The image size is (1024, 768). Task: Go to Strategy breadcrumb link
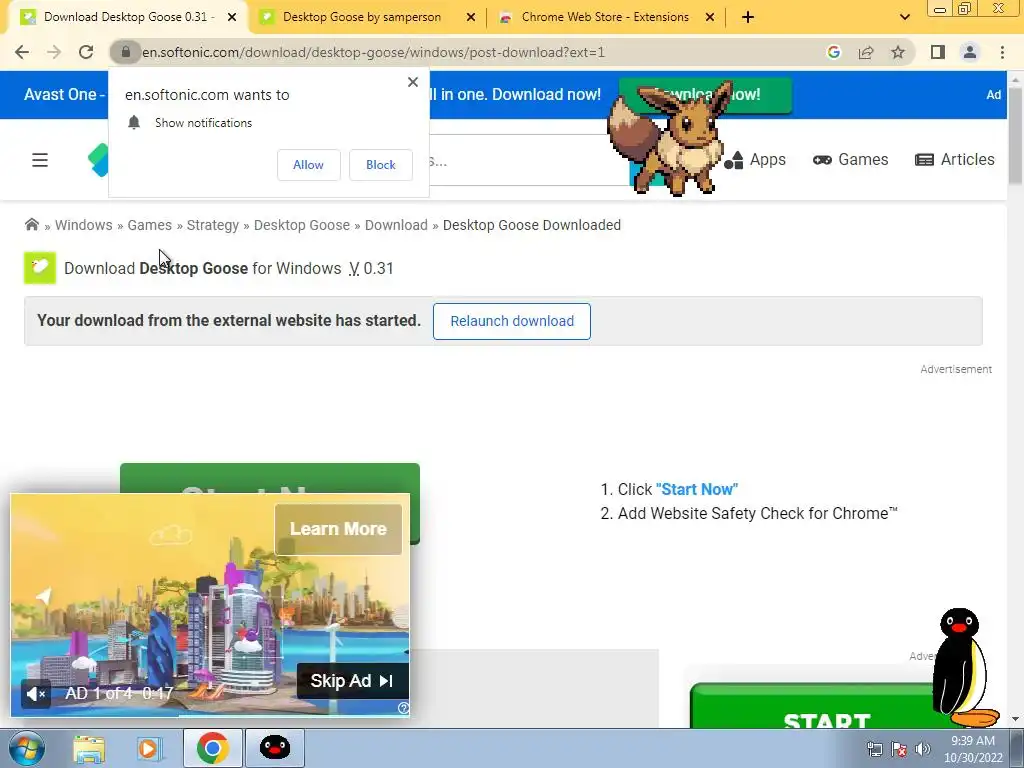tap(213, 225)
